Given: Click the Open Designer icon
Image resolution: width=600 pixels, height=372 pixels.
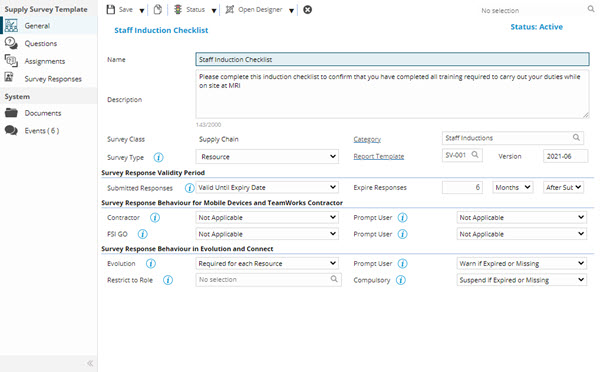Looking at the screenshot, I should click(230, 10).
